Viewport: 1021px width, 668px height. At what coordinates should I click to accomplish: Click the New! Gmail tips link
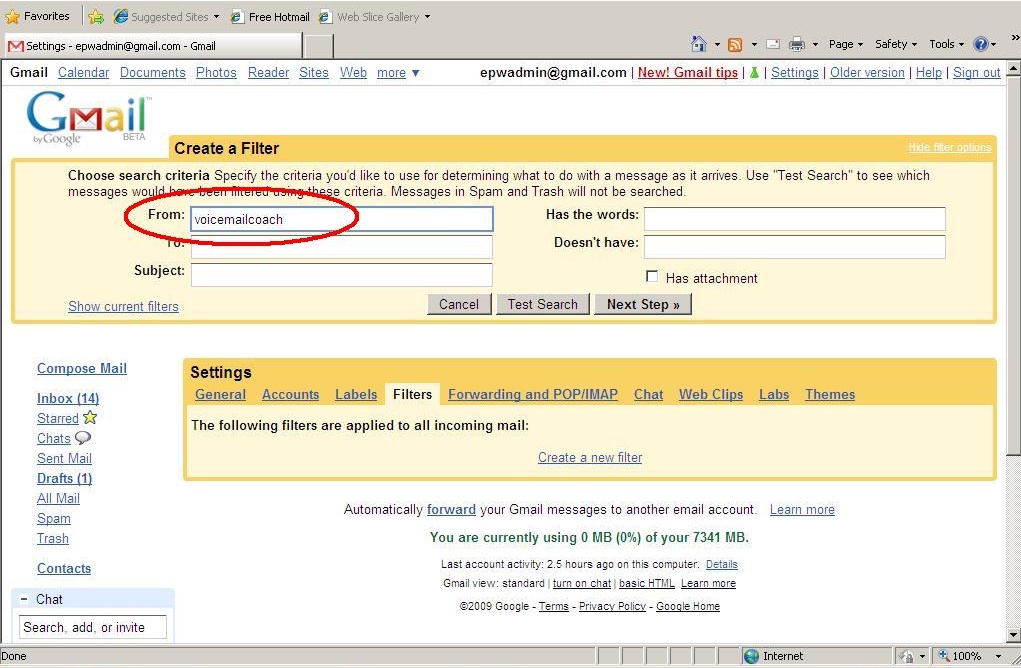(688, 72)
